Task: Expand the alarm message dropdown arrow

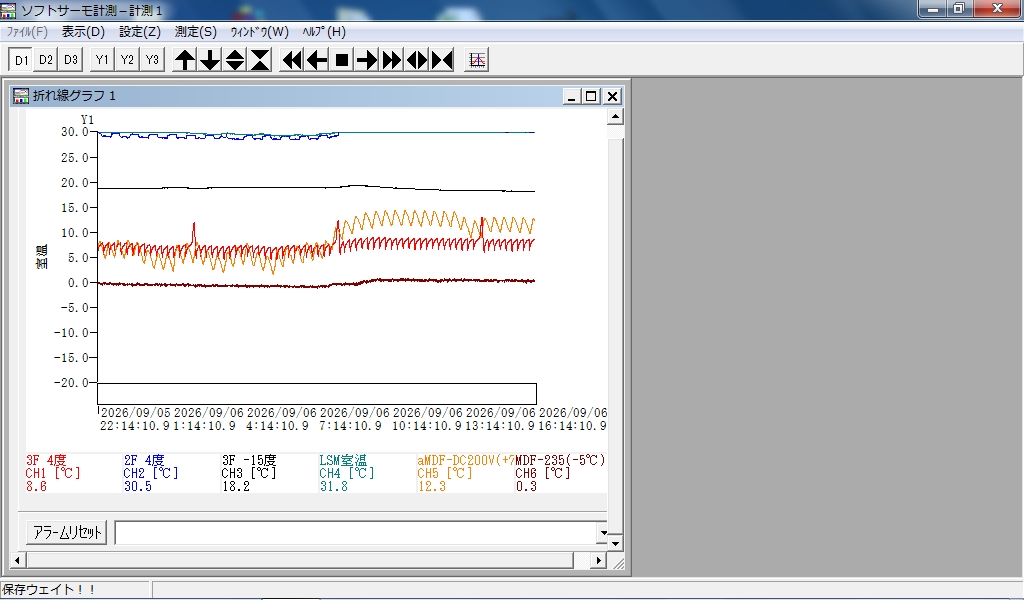Action: coord(603,532)
